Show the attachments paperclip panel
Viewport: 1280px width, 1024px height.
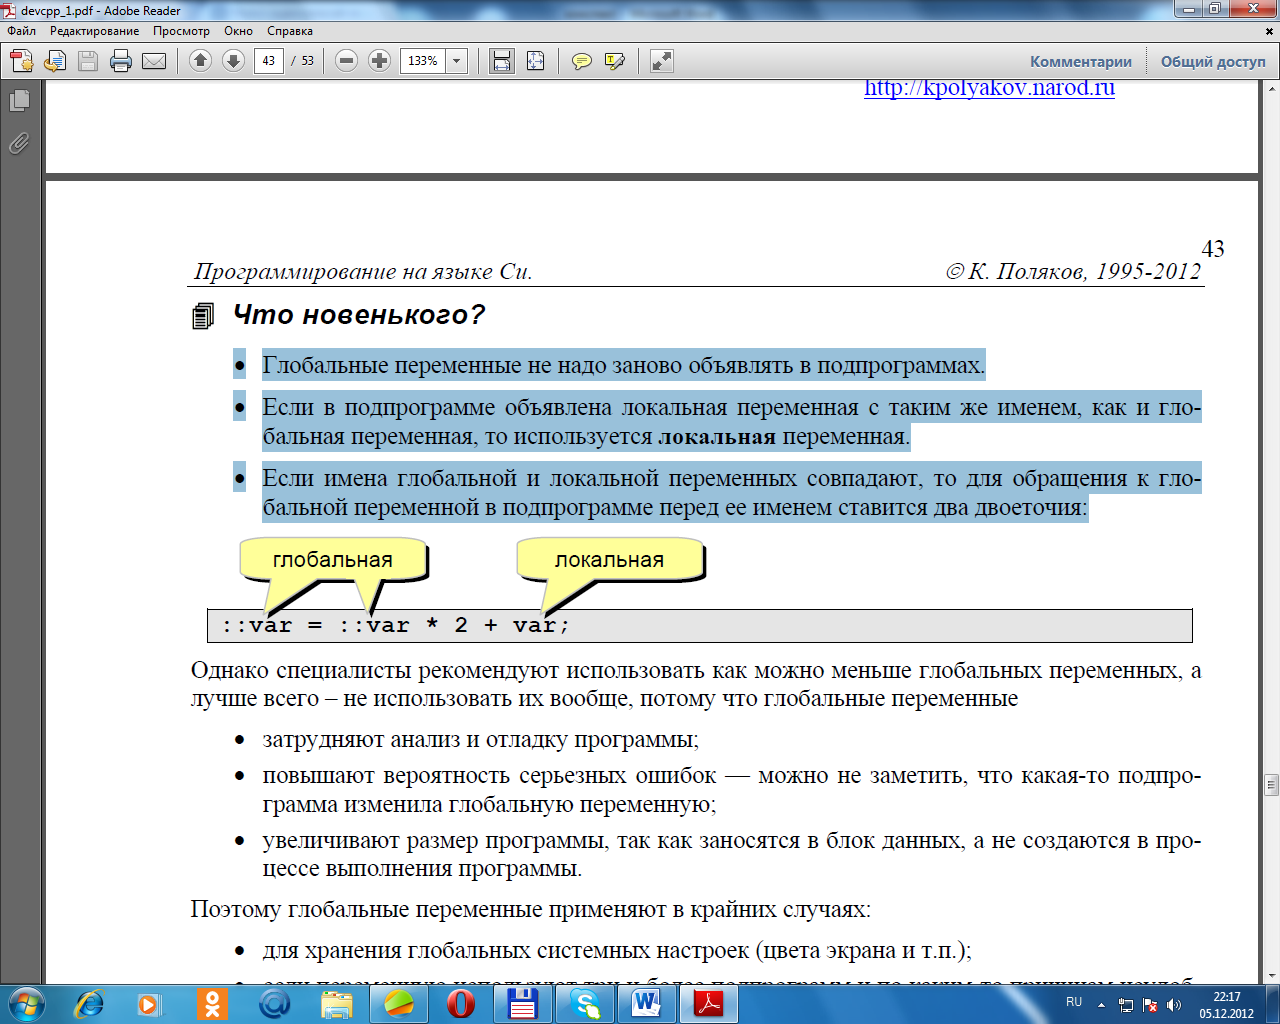click(x=19, y=144)
